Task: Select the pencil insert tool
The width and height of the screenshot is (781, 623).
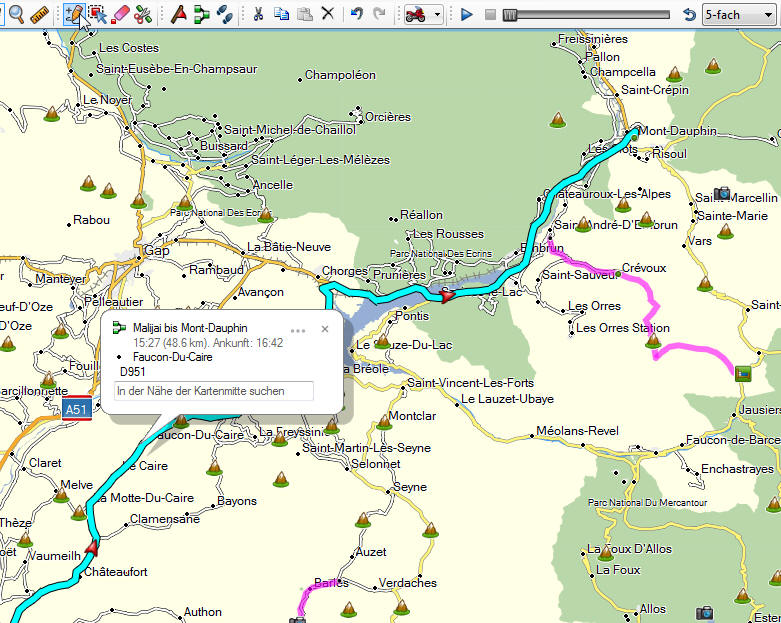Action: point(73,14)
